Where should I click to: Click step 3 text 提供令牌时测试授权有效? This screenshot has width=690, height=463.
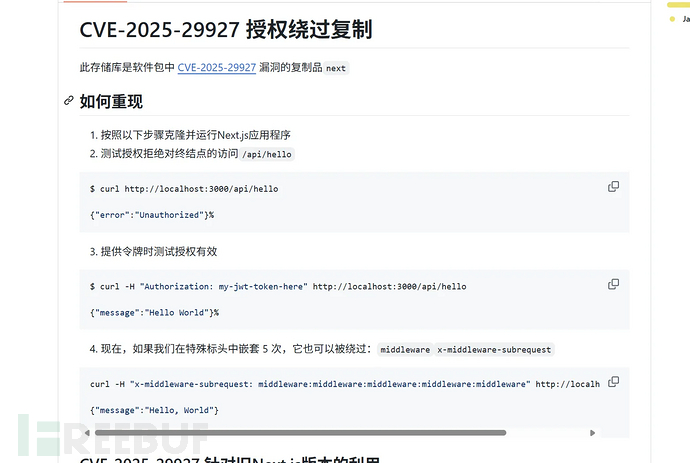[159, 252]
